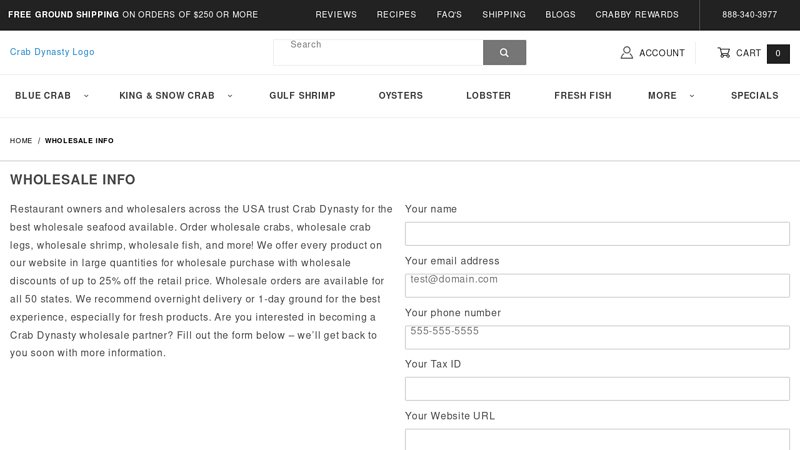Open the Specials page

(x=754, y=96)
